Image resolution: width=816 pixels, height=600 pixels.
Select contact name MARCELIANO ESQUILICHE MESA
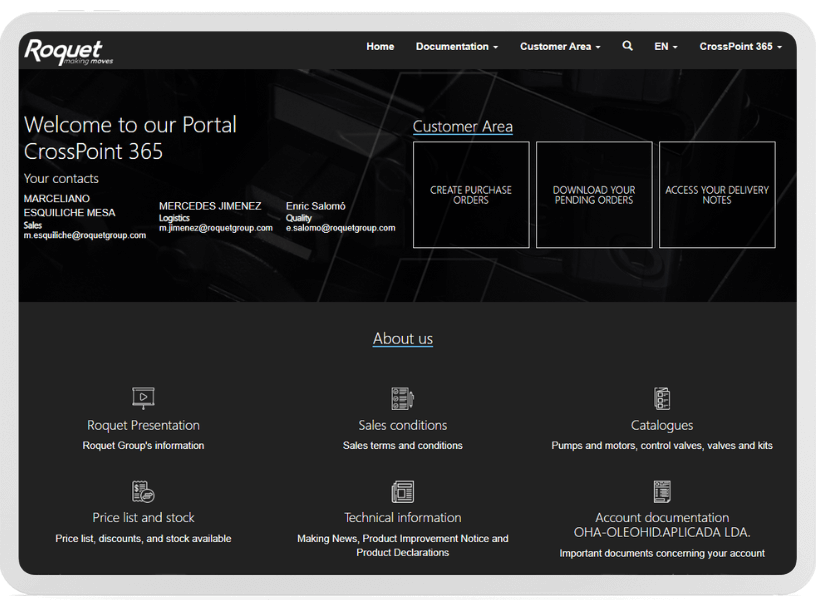coord(69,206)
